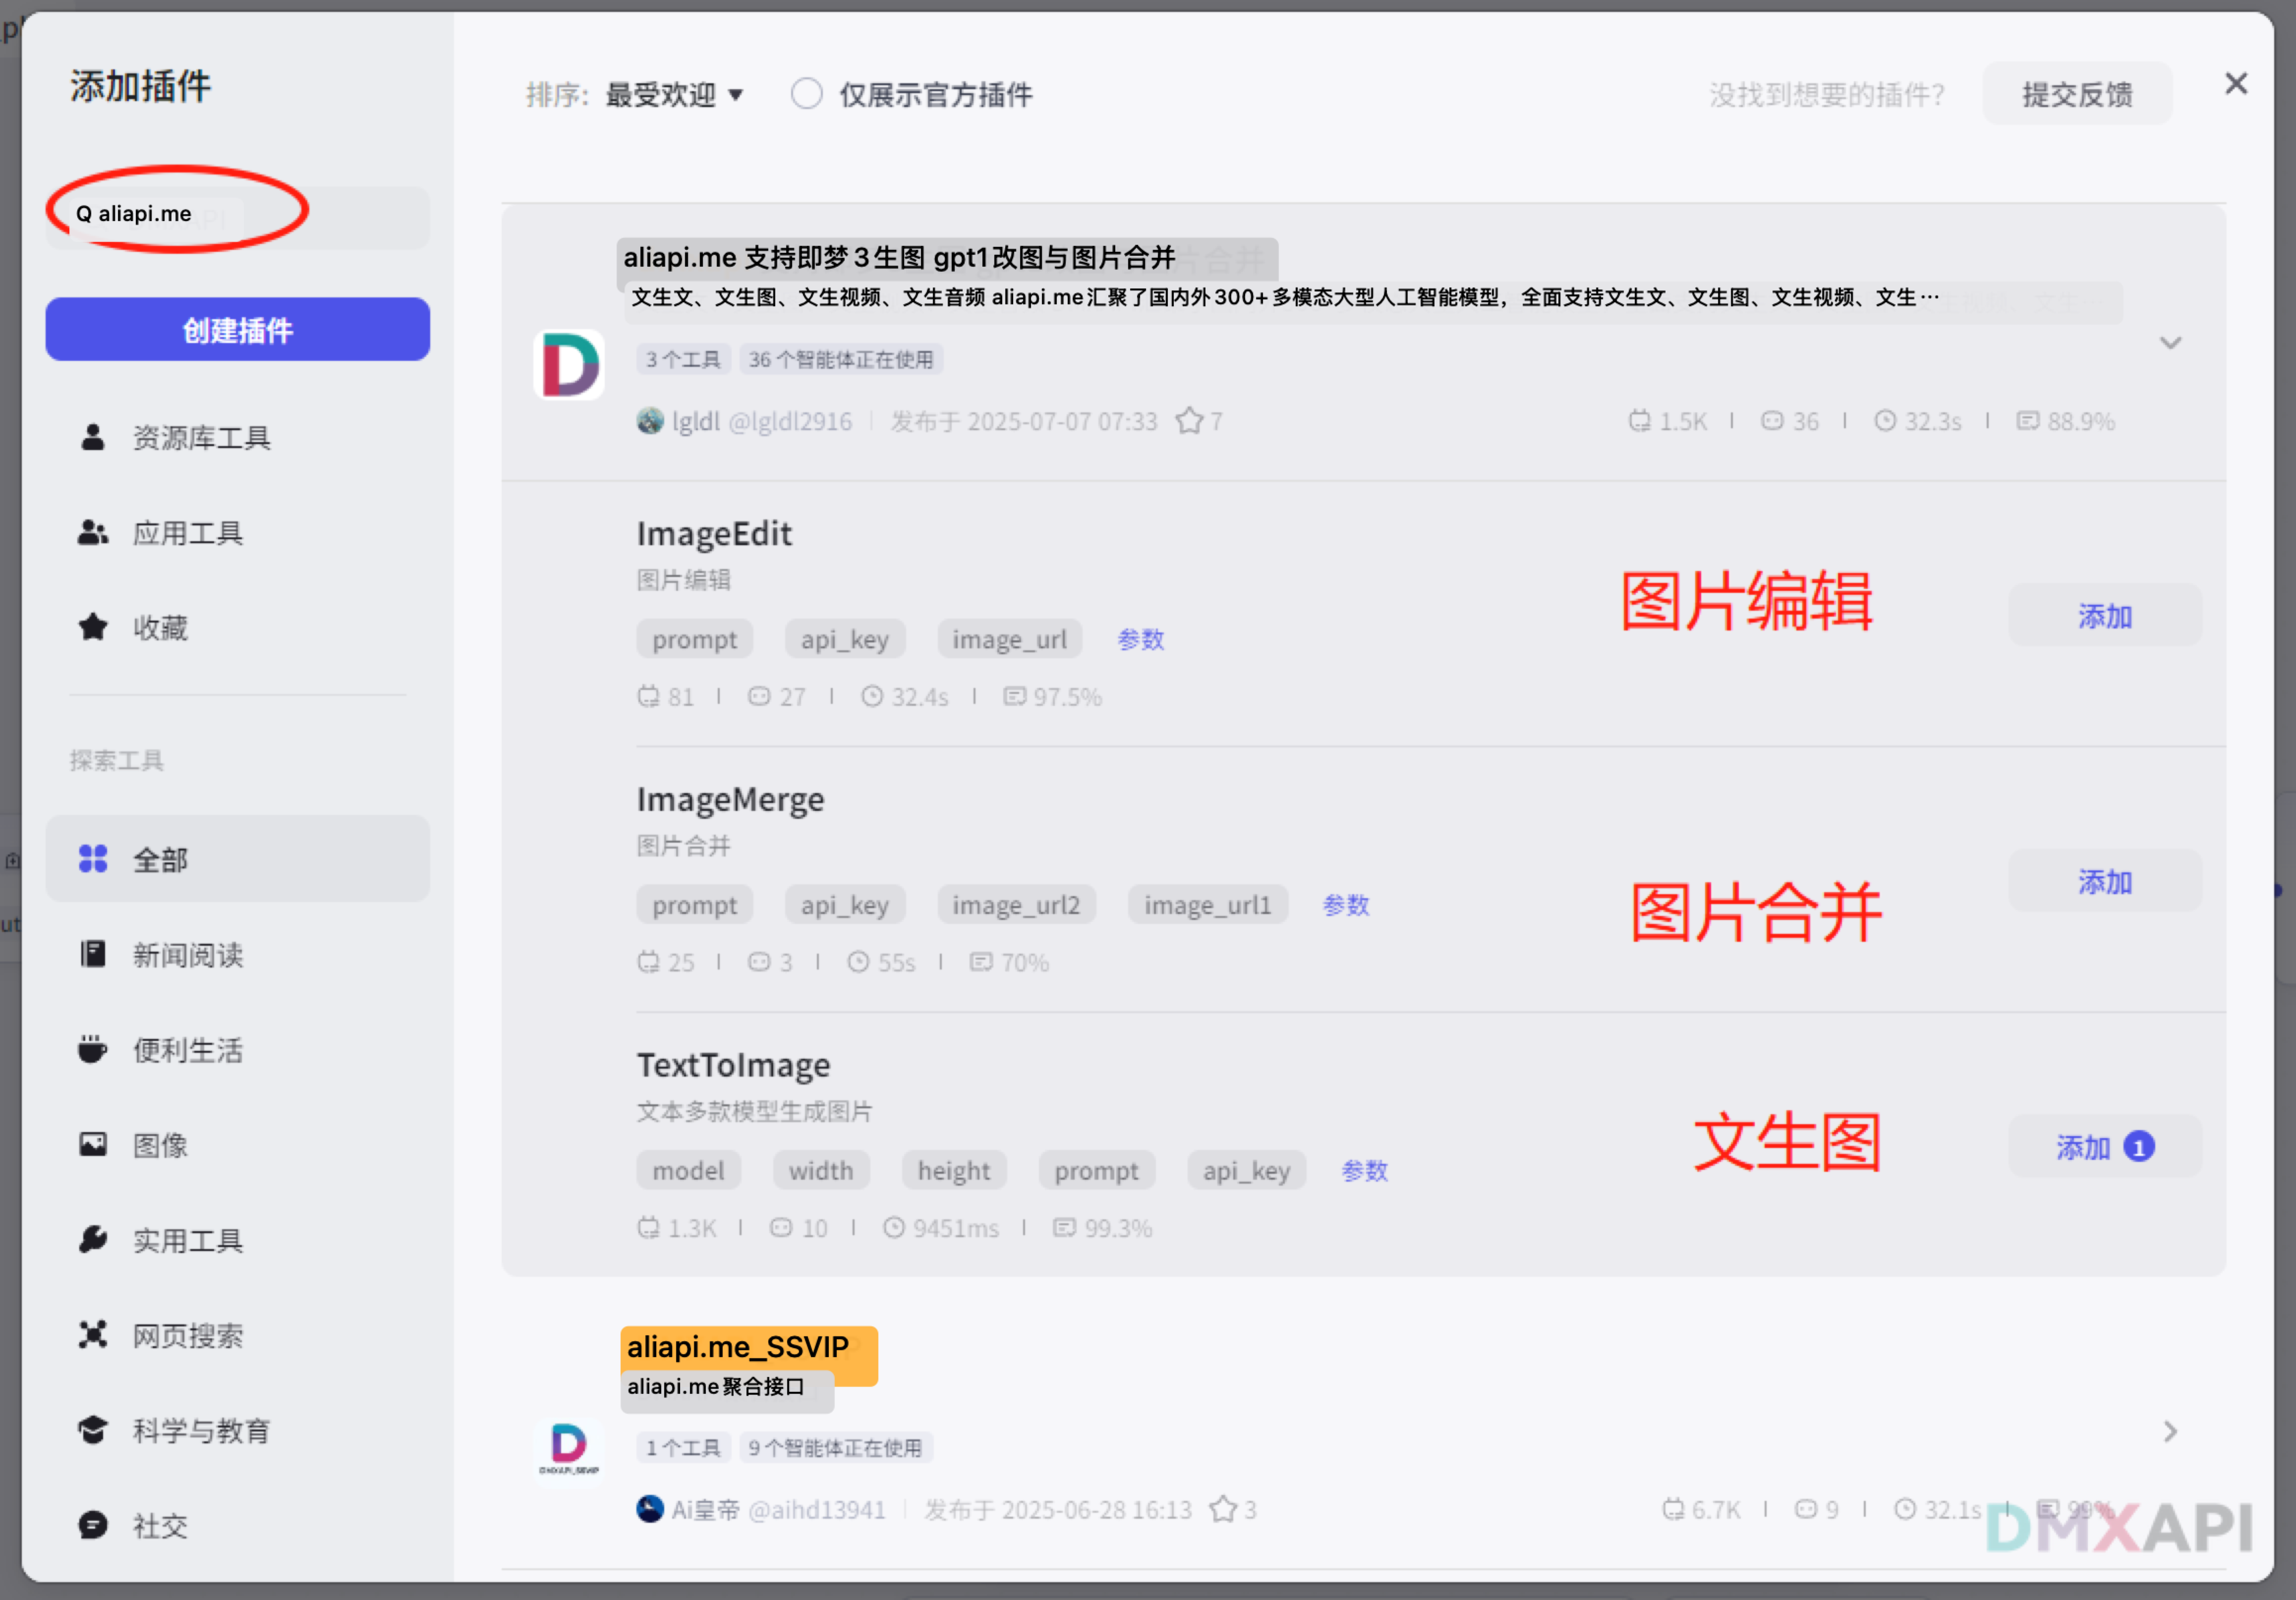Select the 全部 category

point(238,859)
